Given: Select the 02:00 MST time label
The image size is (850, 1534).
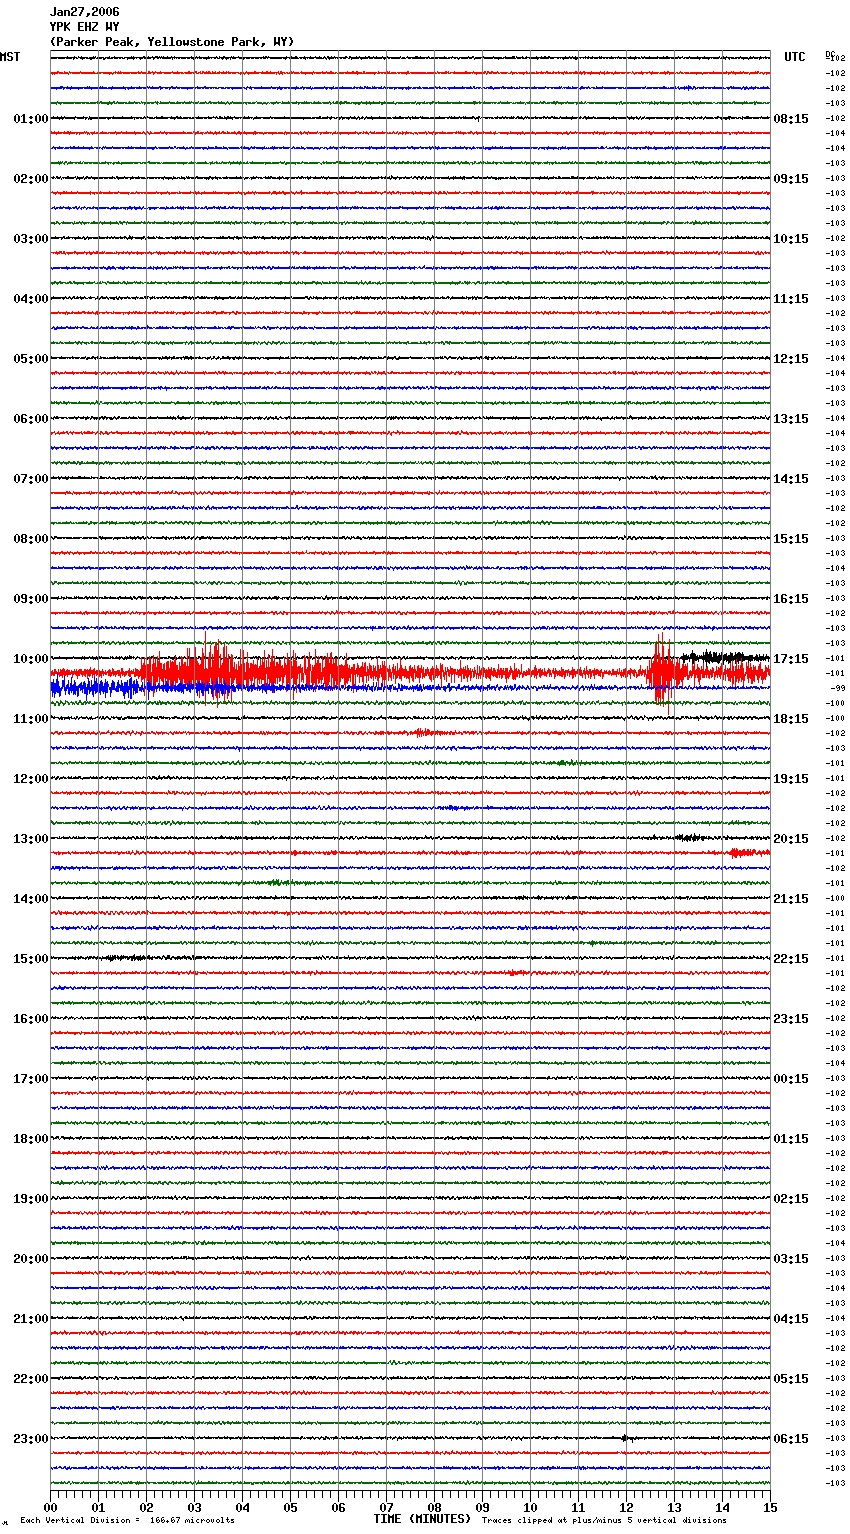Looking at the screenshot, I should tap(31, 179).
